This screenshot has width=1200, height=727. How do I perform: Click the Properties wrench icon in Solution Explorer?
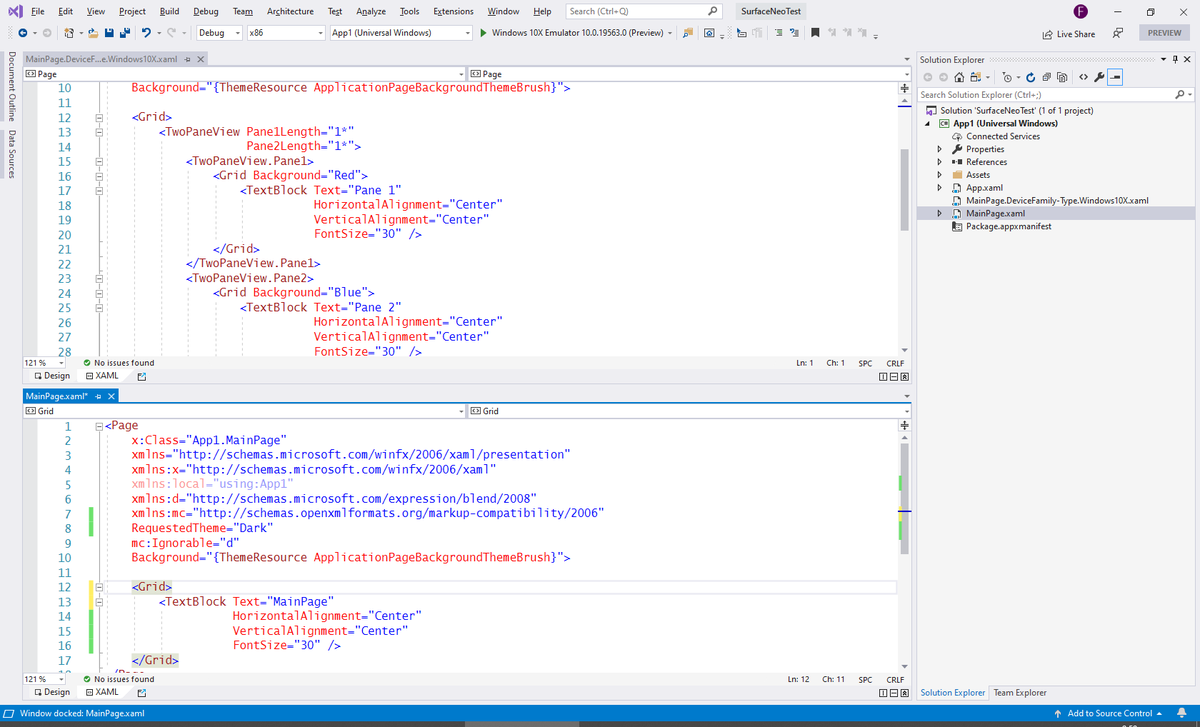[x=1098, y=76]
